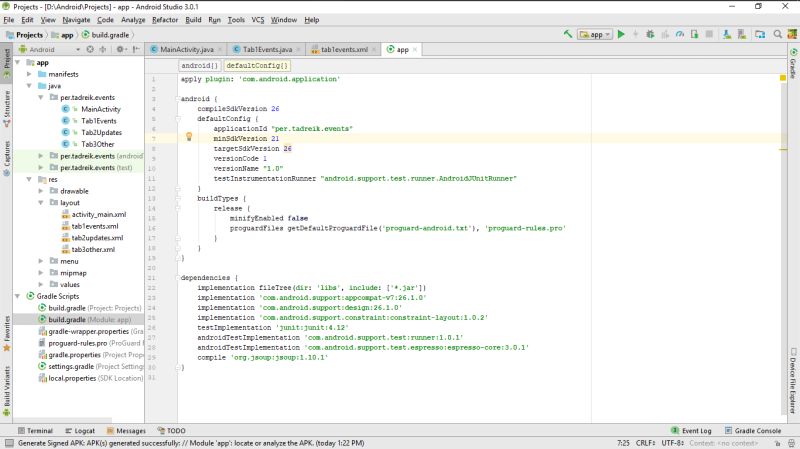Image resolution: width=800 pixels, height=449 pixels.
Task: Open the app run configuration dropdown
Action: [x=595, y=34]
